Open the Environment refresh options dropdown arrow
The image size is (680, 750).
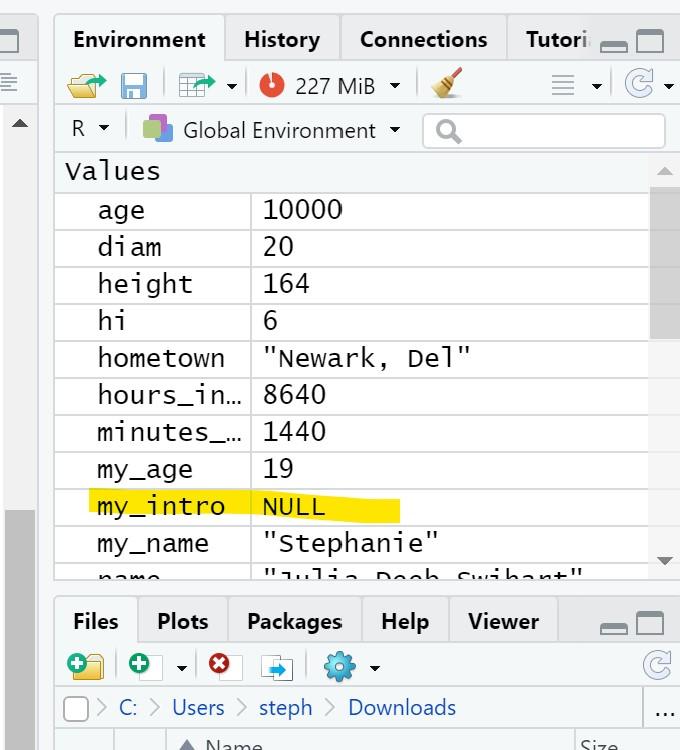(x=669, y=87)
